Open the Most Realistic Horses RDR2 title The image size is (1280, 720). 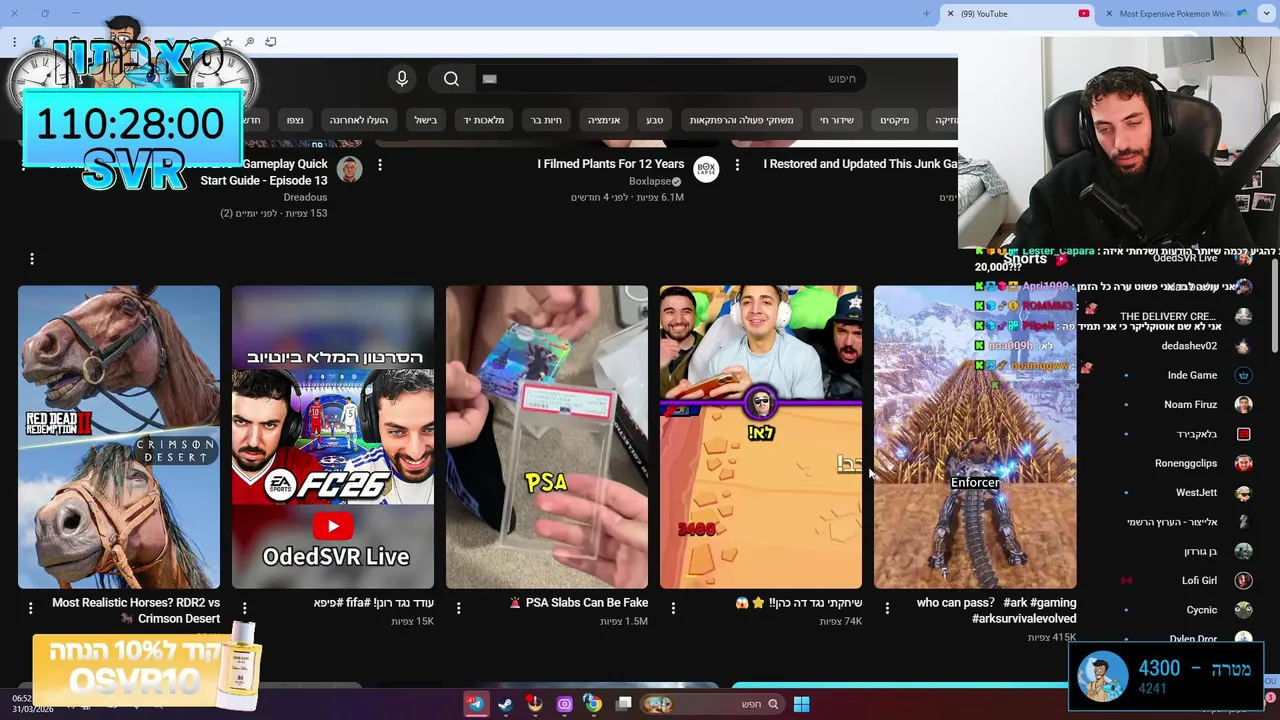tap(136, 611)
